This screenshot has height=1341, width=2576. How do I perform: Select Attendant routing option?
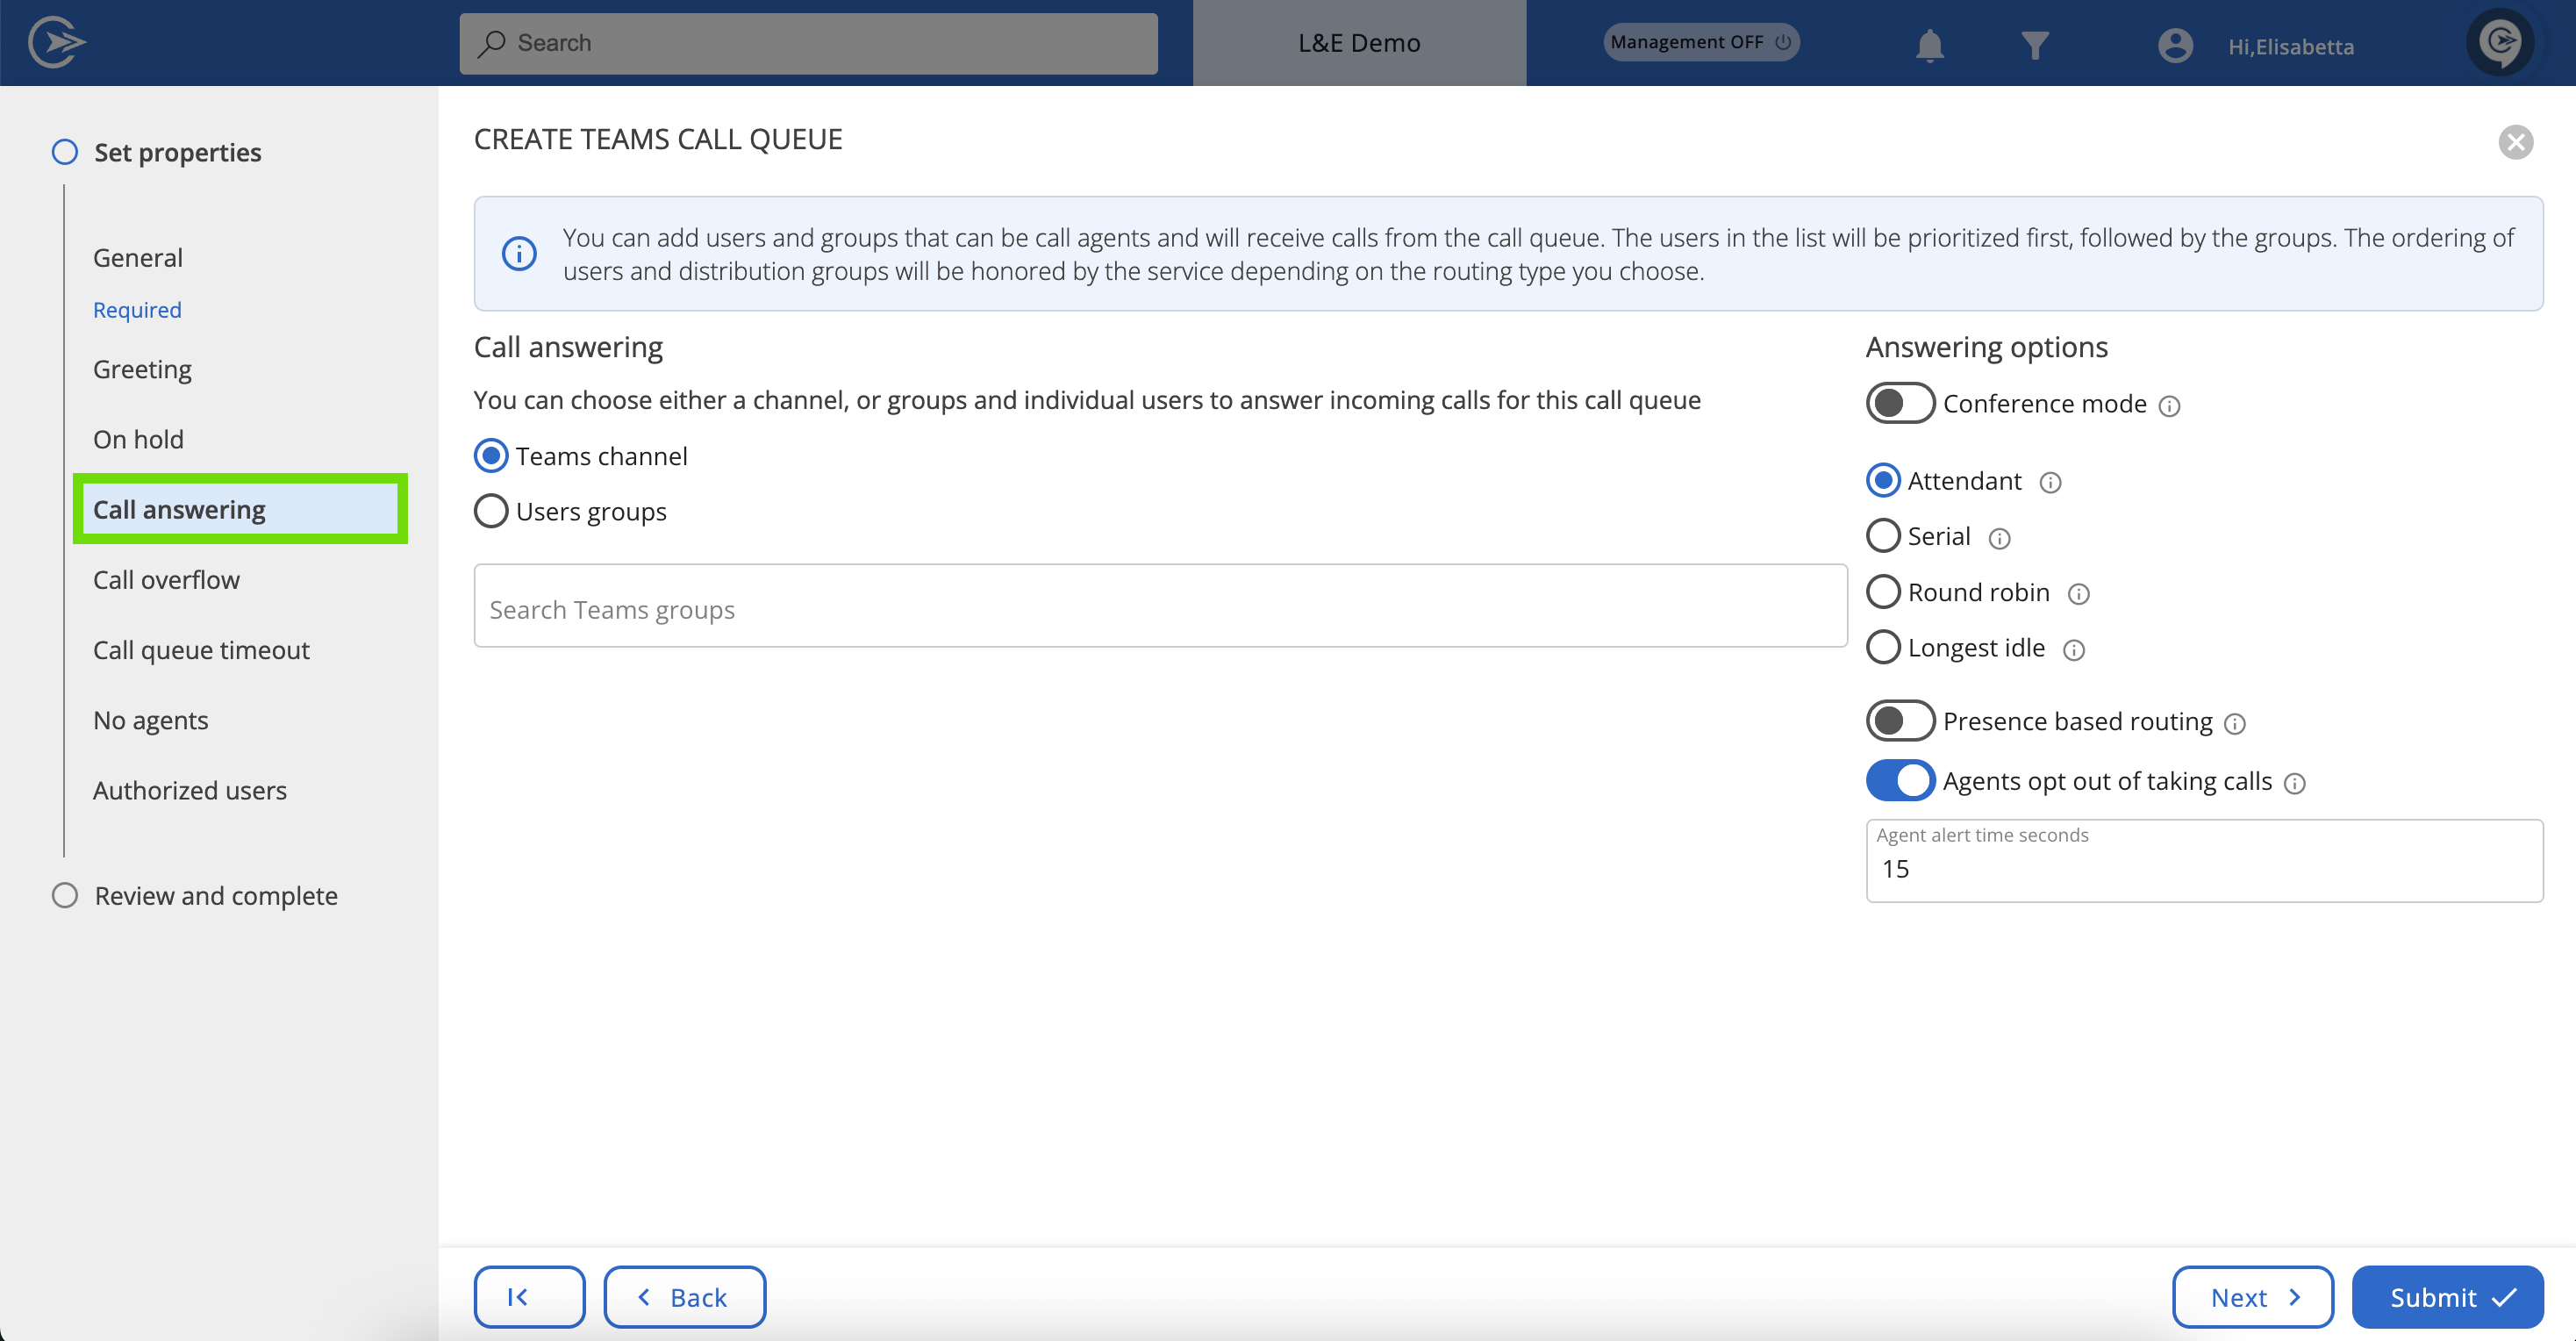(1883, 481)
